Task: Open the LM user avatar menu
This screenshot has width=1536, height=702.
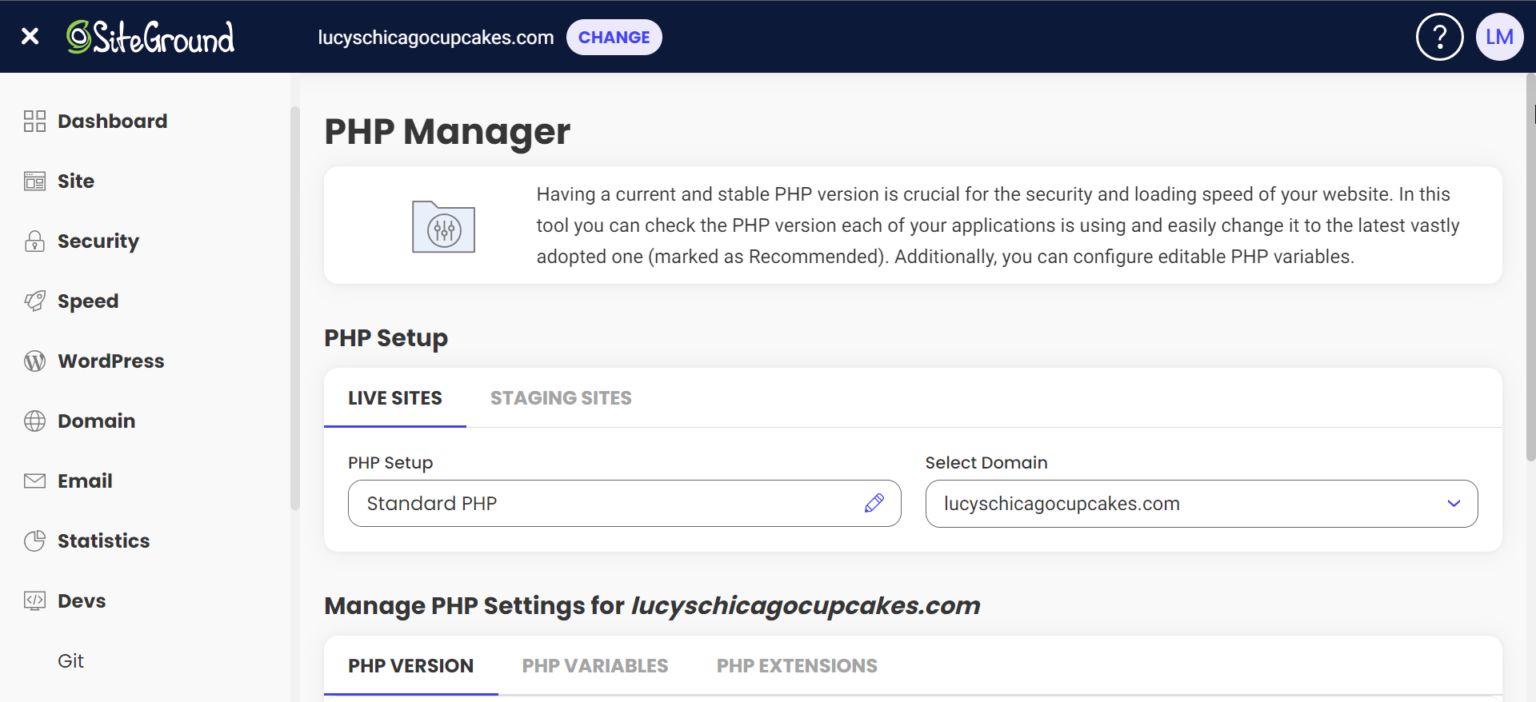Action: pyautogui.click(x=1499, y=37)
